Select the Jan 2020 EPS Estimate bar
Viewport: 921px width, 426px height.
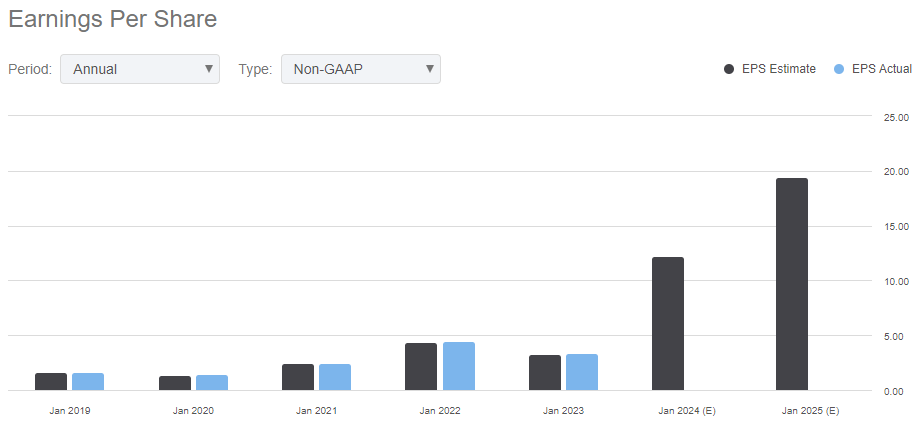175,383
